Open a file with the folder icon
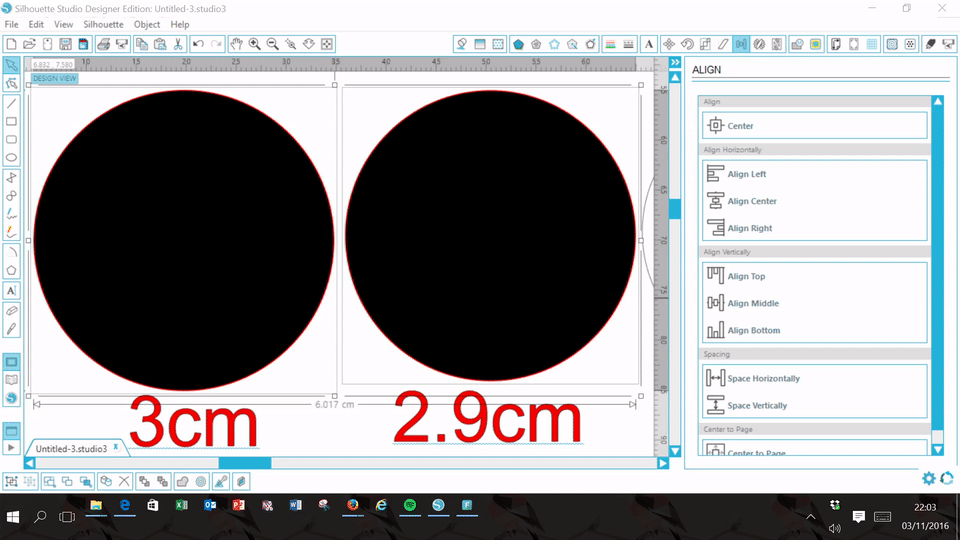 (x=29, y=44)
